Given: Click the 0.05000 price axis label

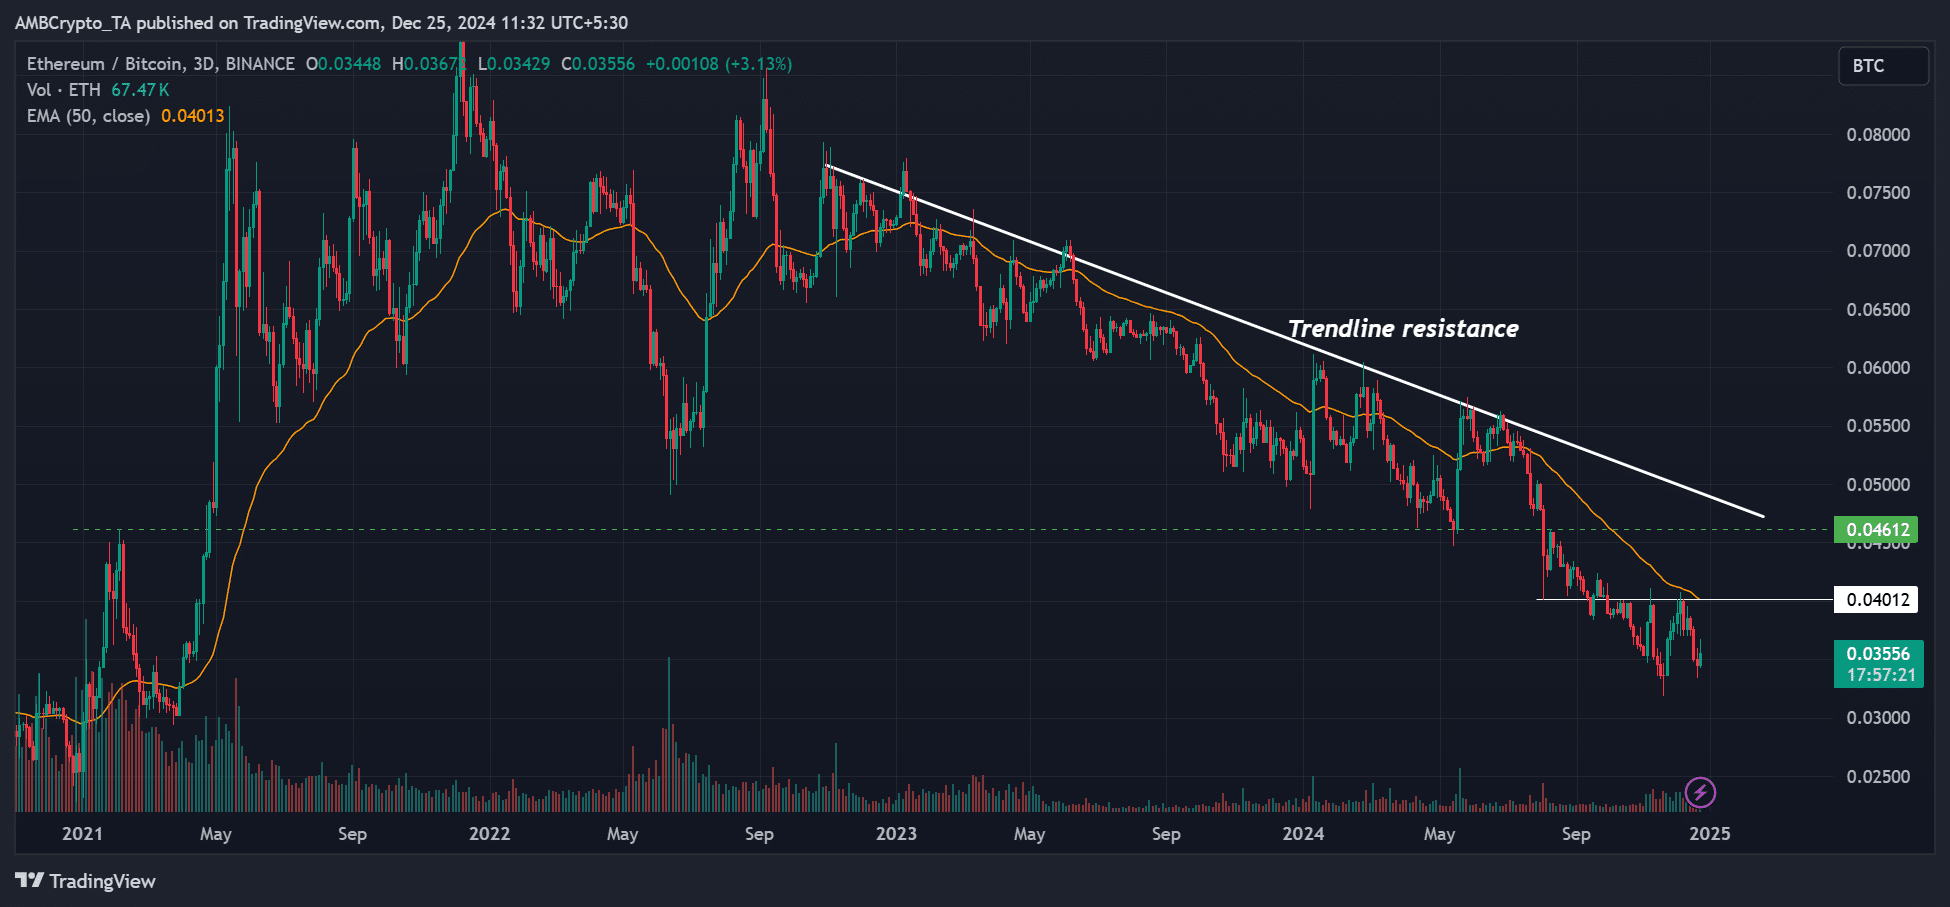Looking at the screenshot, I should click(1878, 485).
